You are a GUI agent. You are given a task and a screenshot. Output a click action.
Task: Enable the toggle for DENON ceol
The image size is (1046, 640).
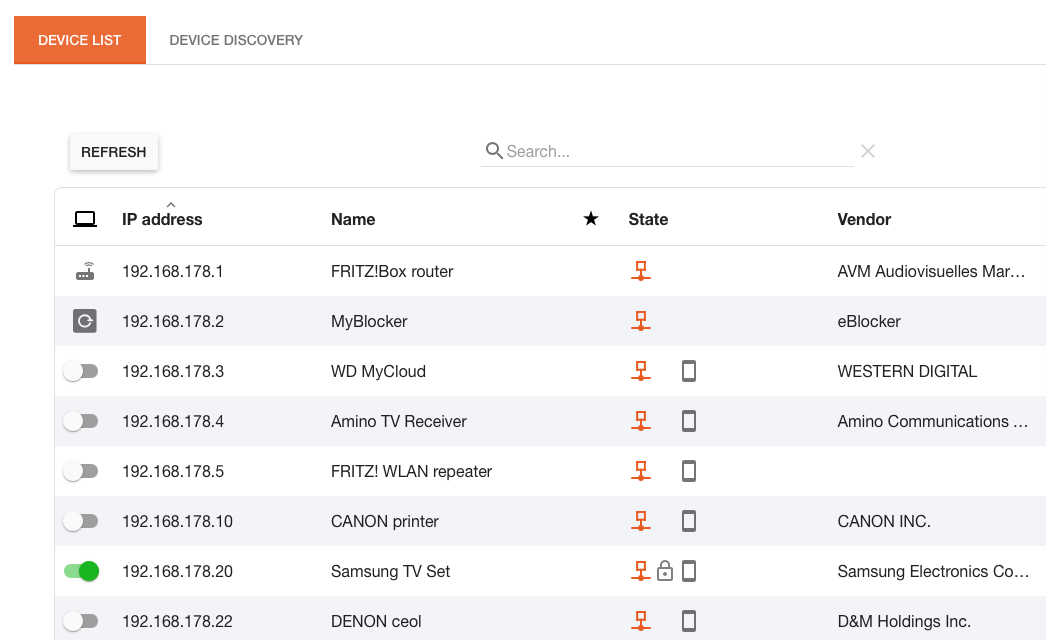(81, 621)
